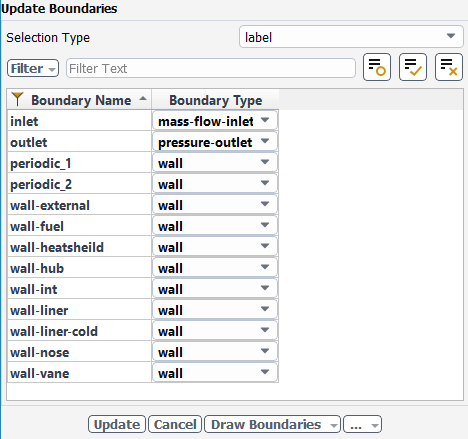Expand wall-vane boundary type dropdown
468x439 pixels.
(x=215, y=373)
